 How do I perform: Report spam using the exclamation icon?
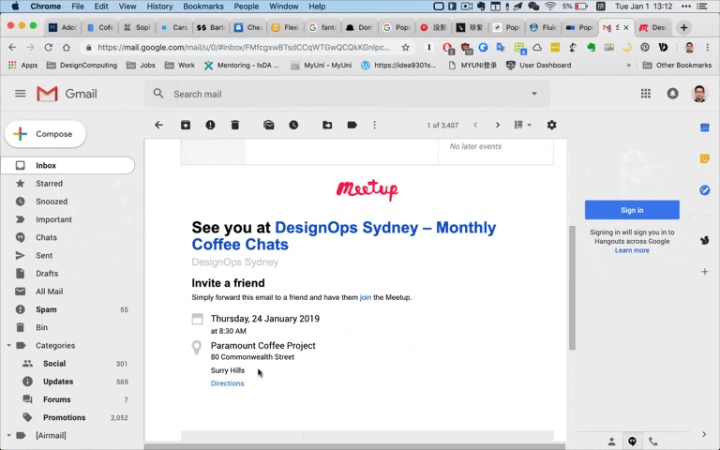(210, 125)
